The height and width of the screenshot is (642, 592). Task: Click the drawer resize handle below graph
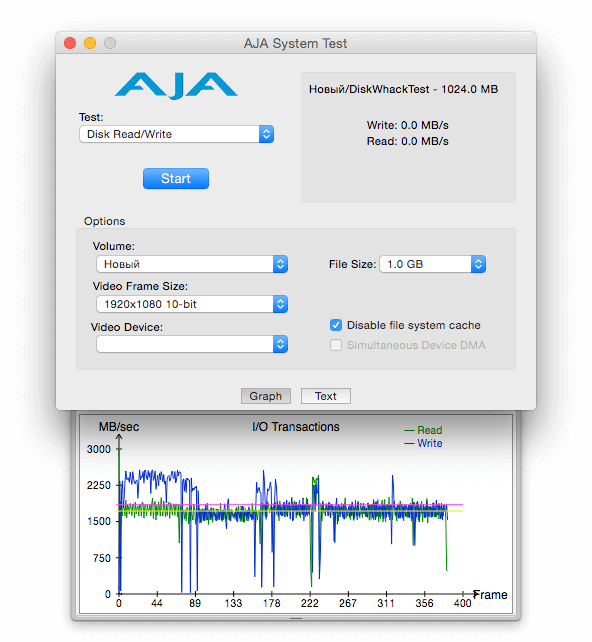click(296, 618)
